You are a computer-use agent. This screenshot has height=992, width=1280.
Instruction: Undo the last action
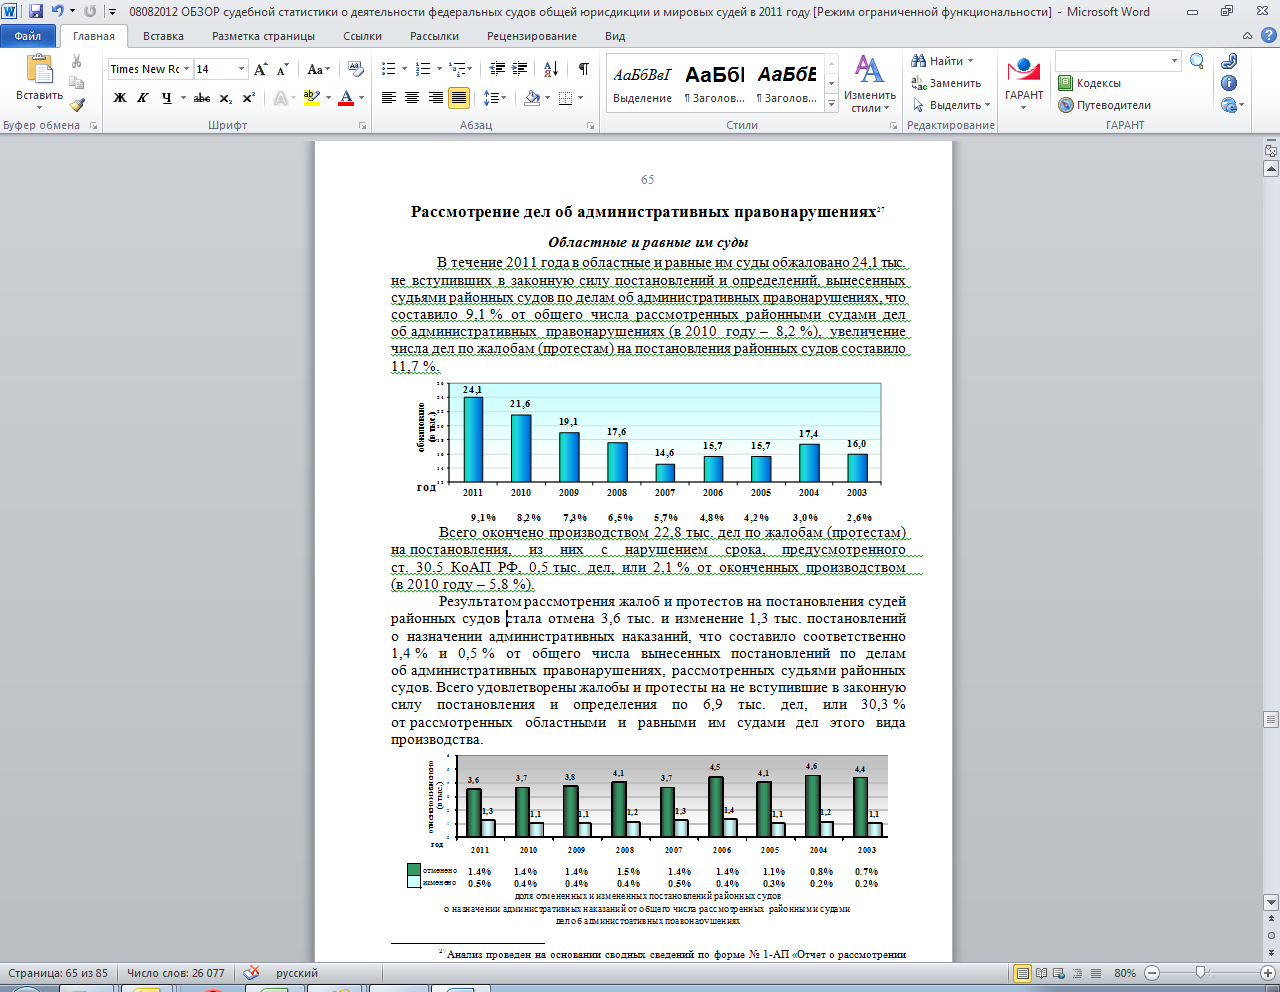(x=57, y=11)
